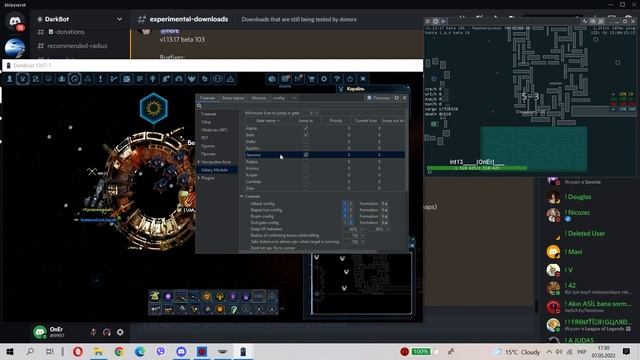Screen dimensions: 640x360
Task: Expand the 'Настройки бота' tree item
Action: pos(199,162)
